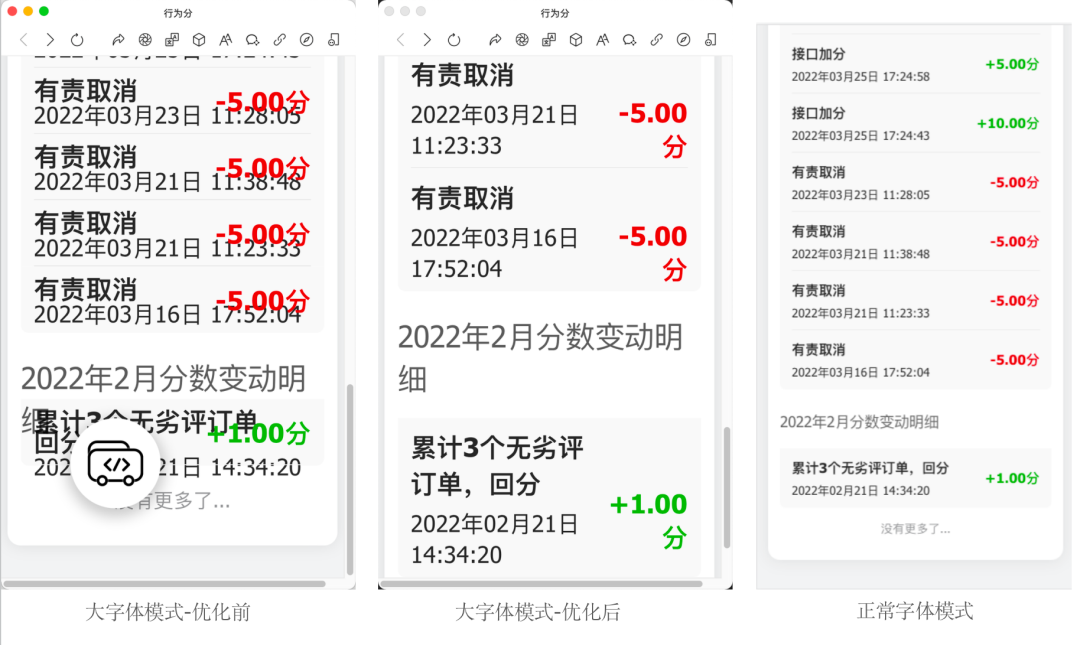Click the translate icon in the 优化前 window
This screenshot has height=645, width=1080.
172,40
